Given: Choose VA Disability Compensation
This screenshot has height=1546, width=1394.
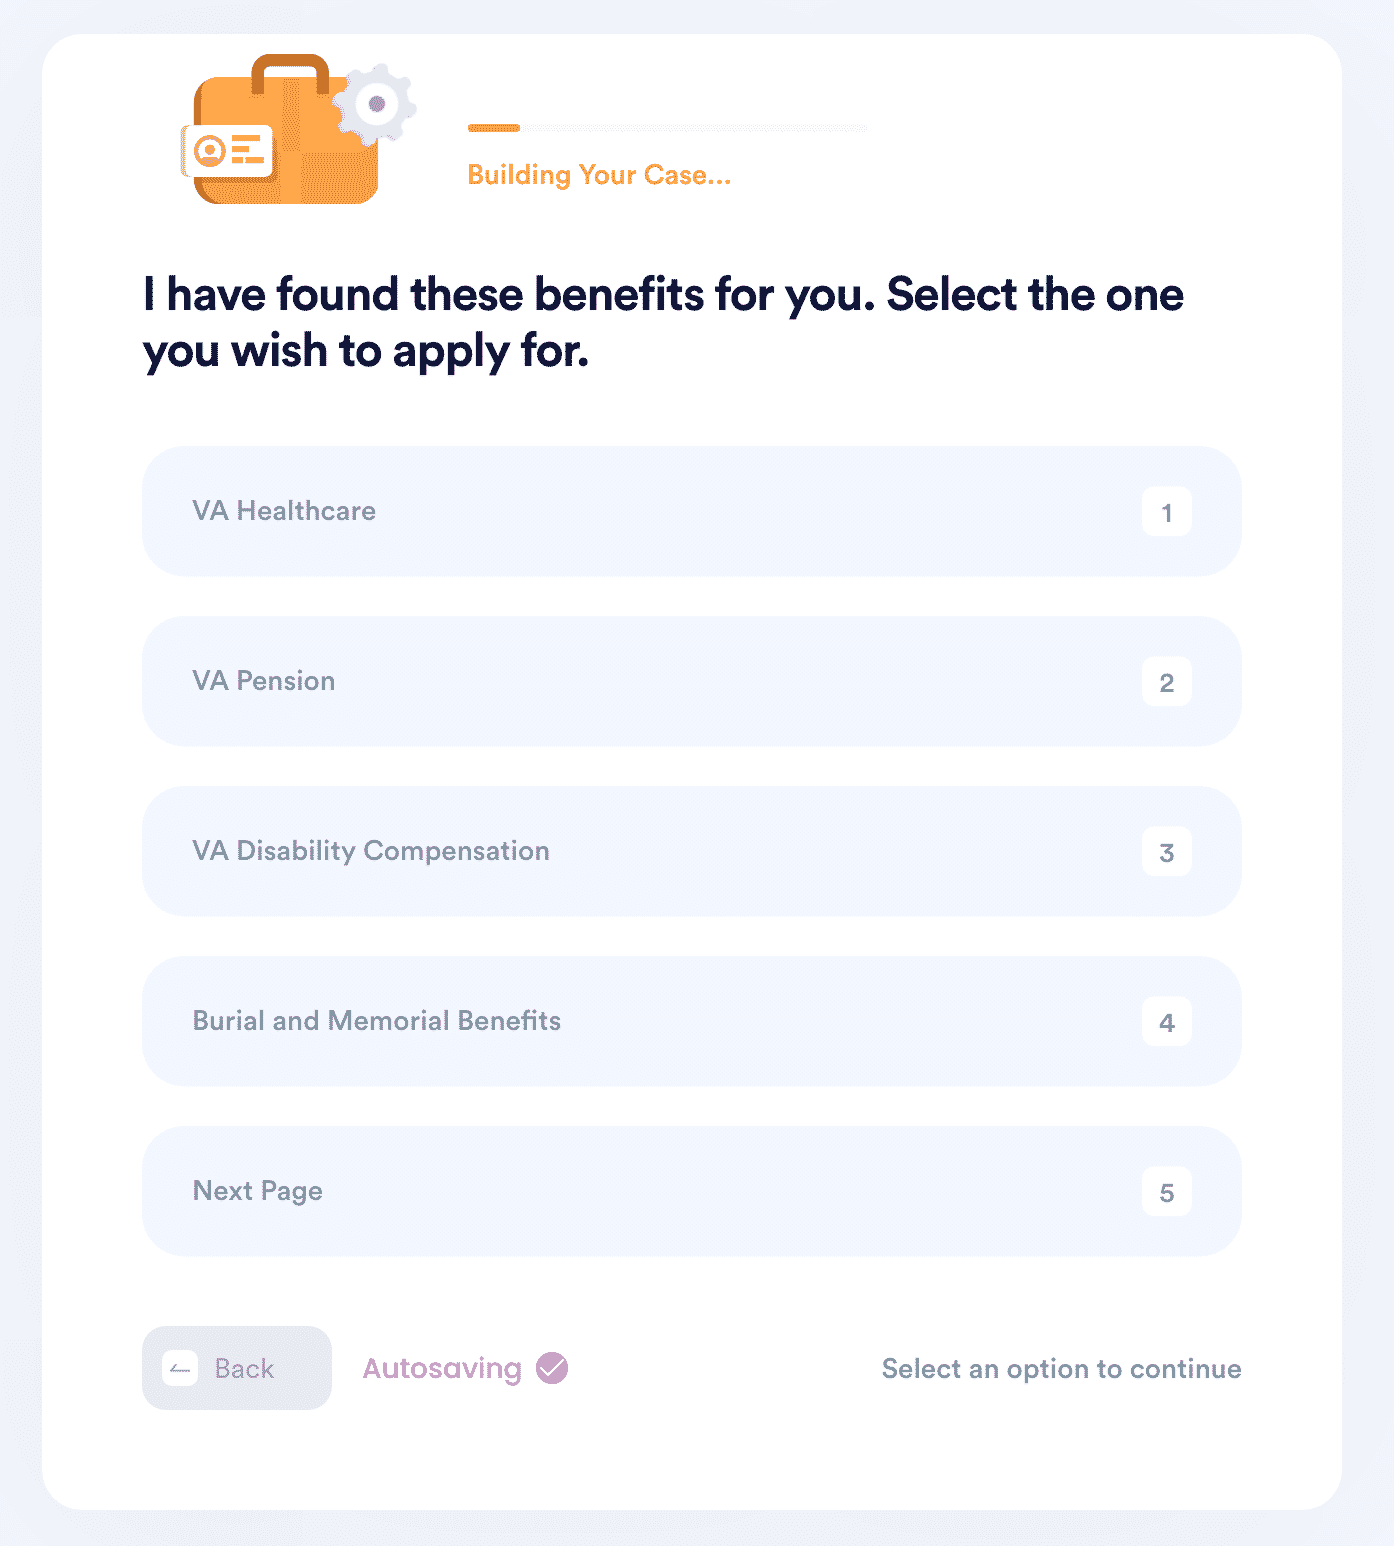Looking at the screenshot, I should pos(692,851).
